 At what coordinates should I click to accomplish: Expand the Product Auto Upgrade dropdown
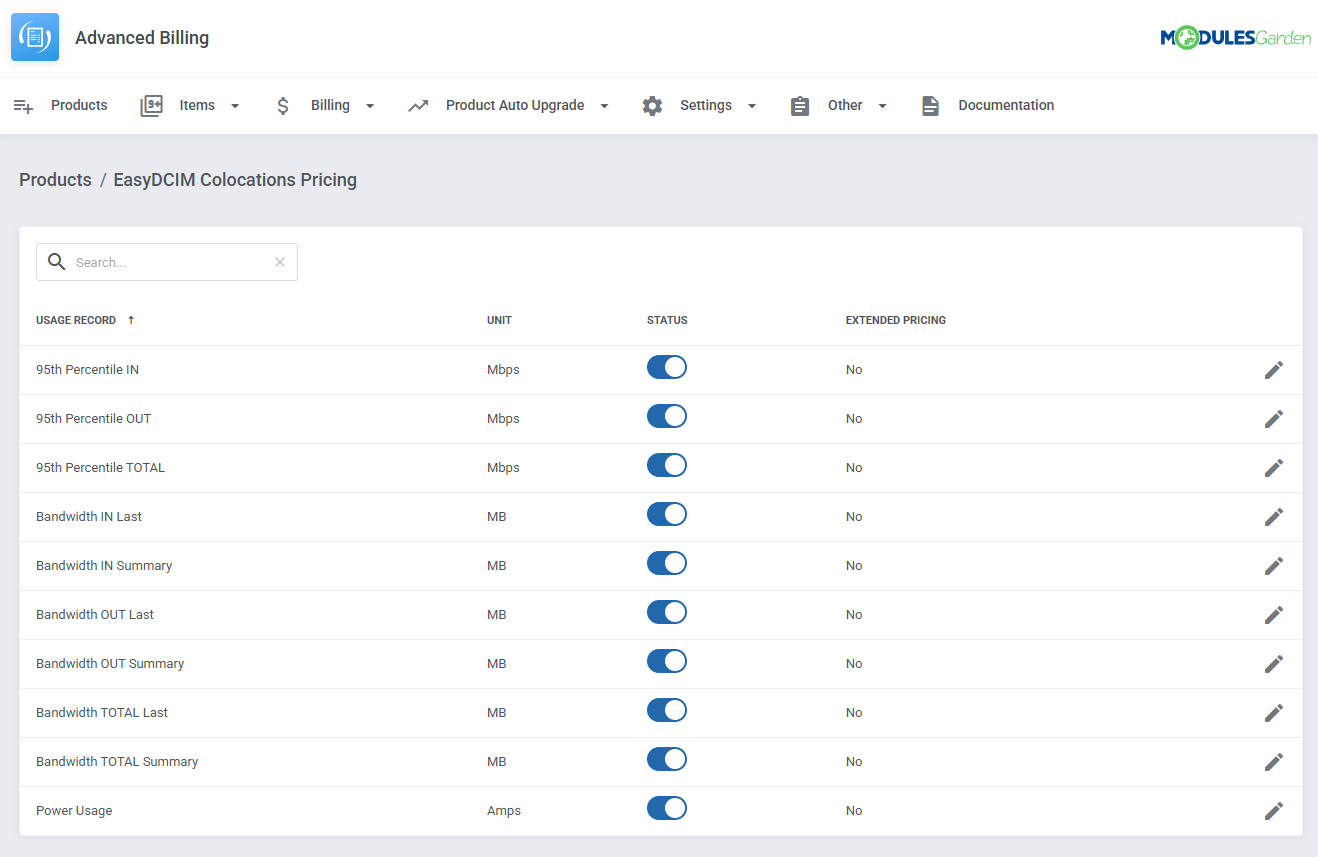click(x=604, y=104)
